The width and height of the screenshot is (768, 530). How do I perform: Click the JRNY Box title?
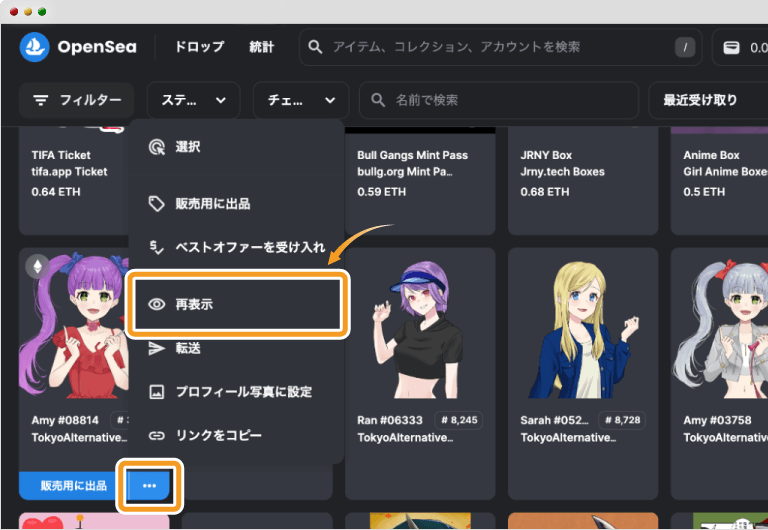click(x=546, y=155)
